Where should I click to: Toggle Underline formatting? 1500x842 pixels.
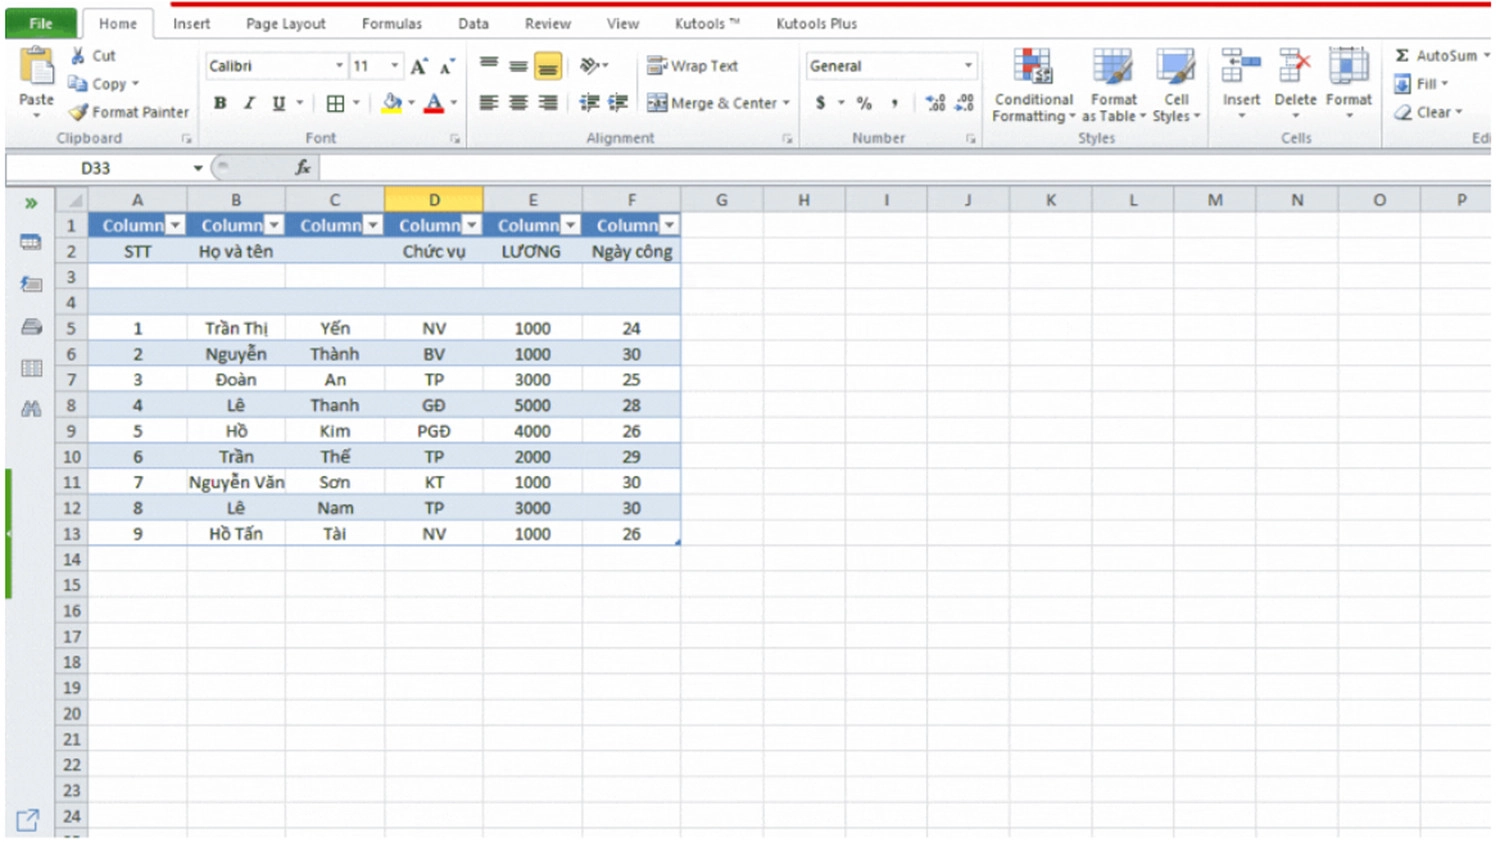point(278,103)
